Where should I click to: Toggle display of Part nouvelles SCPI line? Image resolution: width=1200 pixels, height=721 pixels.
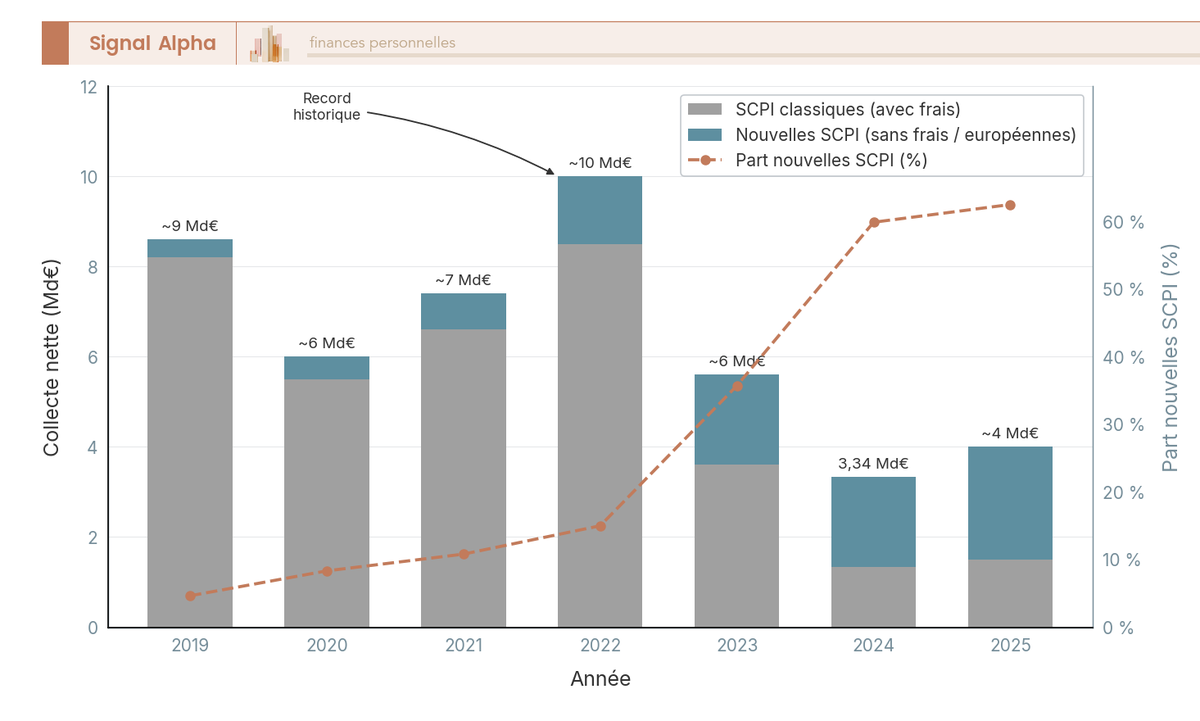pyautogui.click(x=830, y=159)
